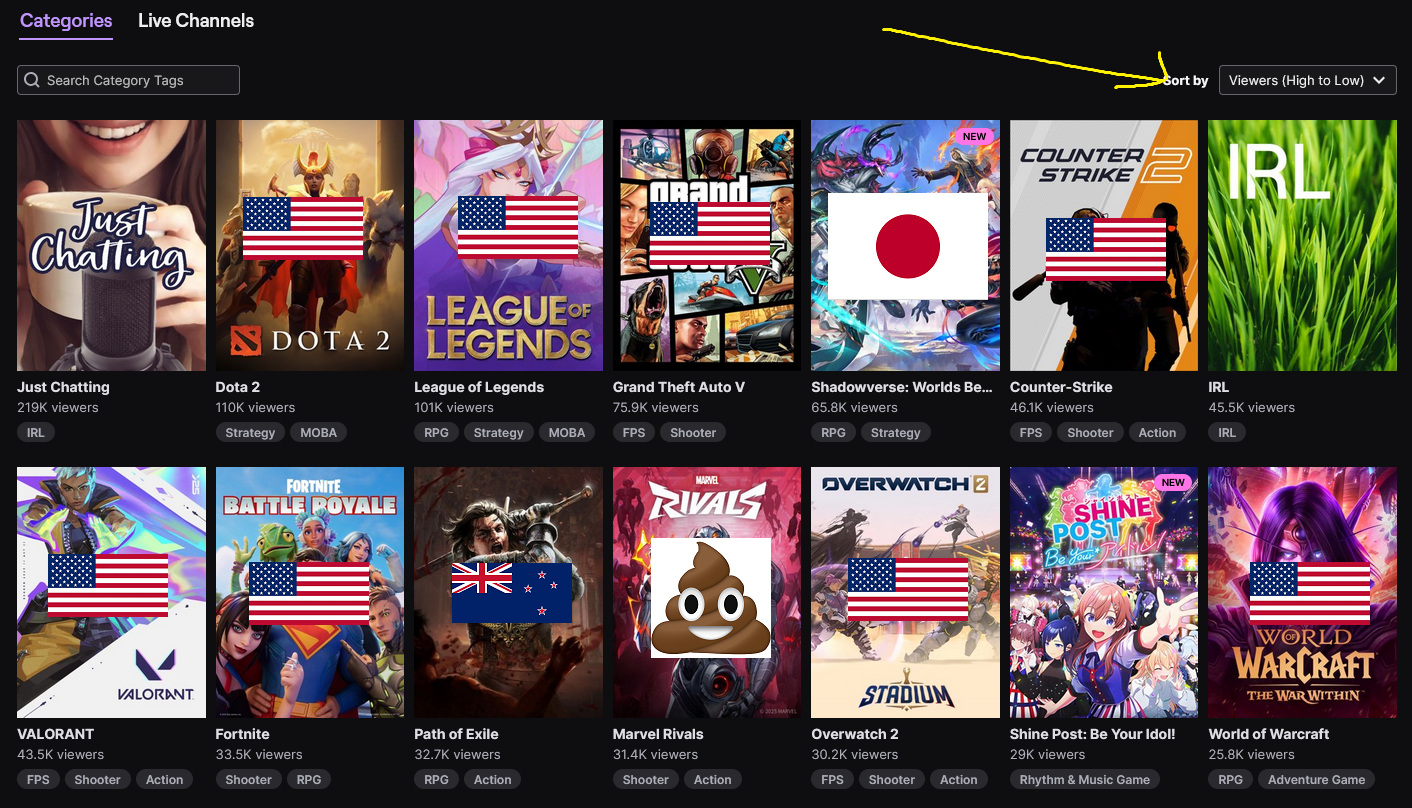Open the Shine Post cover art

(x=1104, y=592)
